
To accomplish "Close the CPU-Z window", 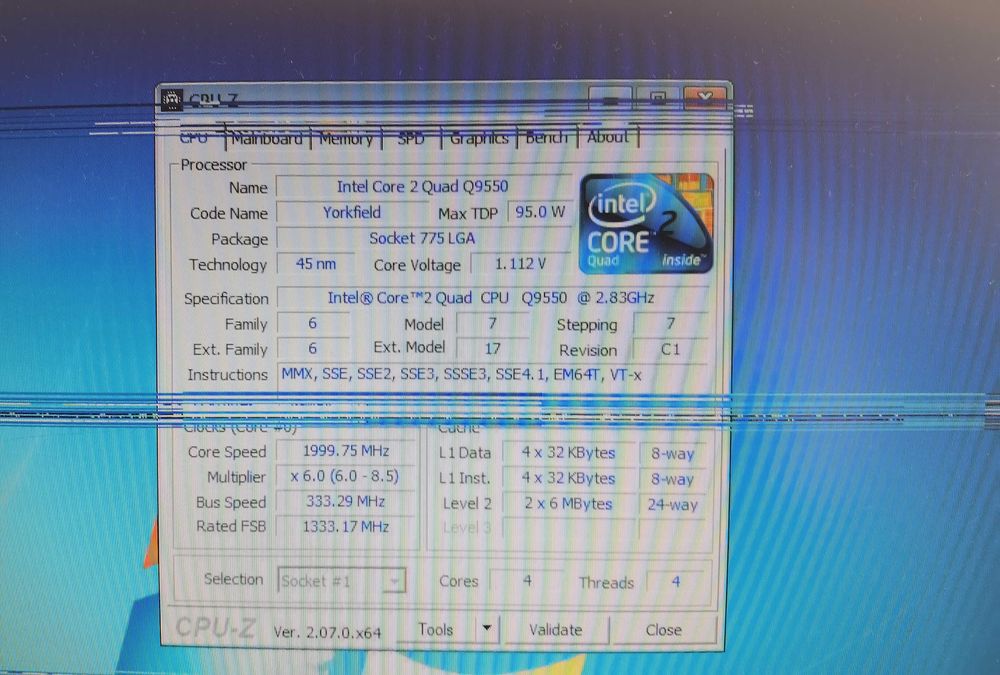I will pos(705,98).
